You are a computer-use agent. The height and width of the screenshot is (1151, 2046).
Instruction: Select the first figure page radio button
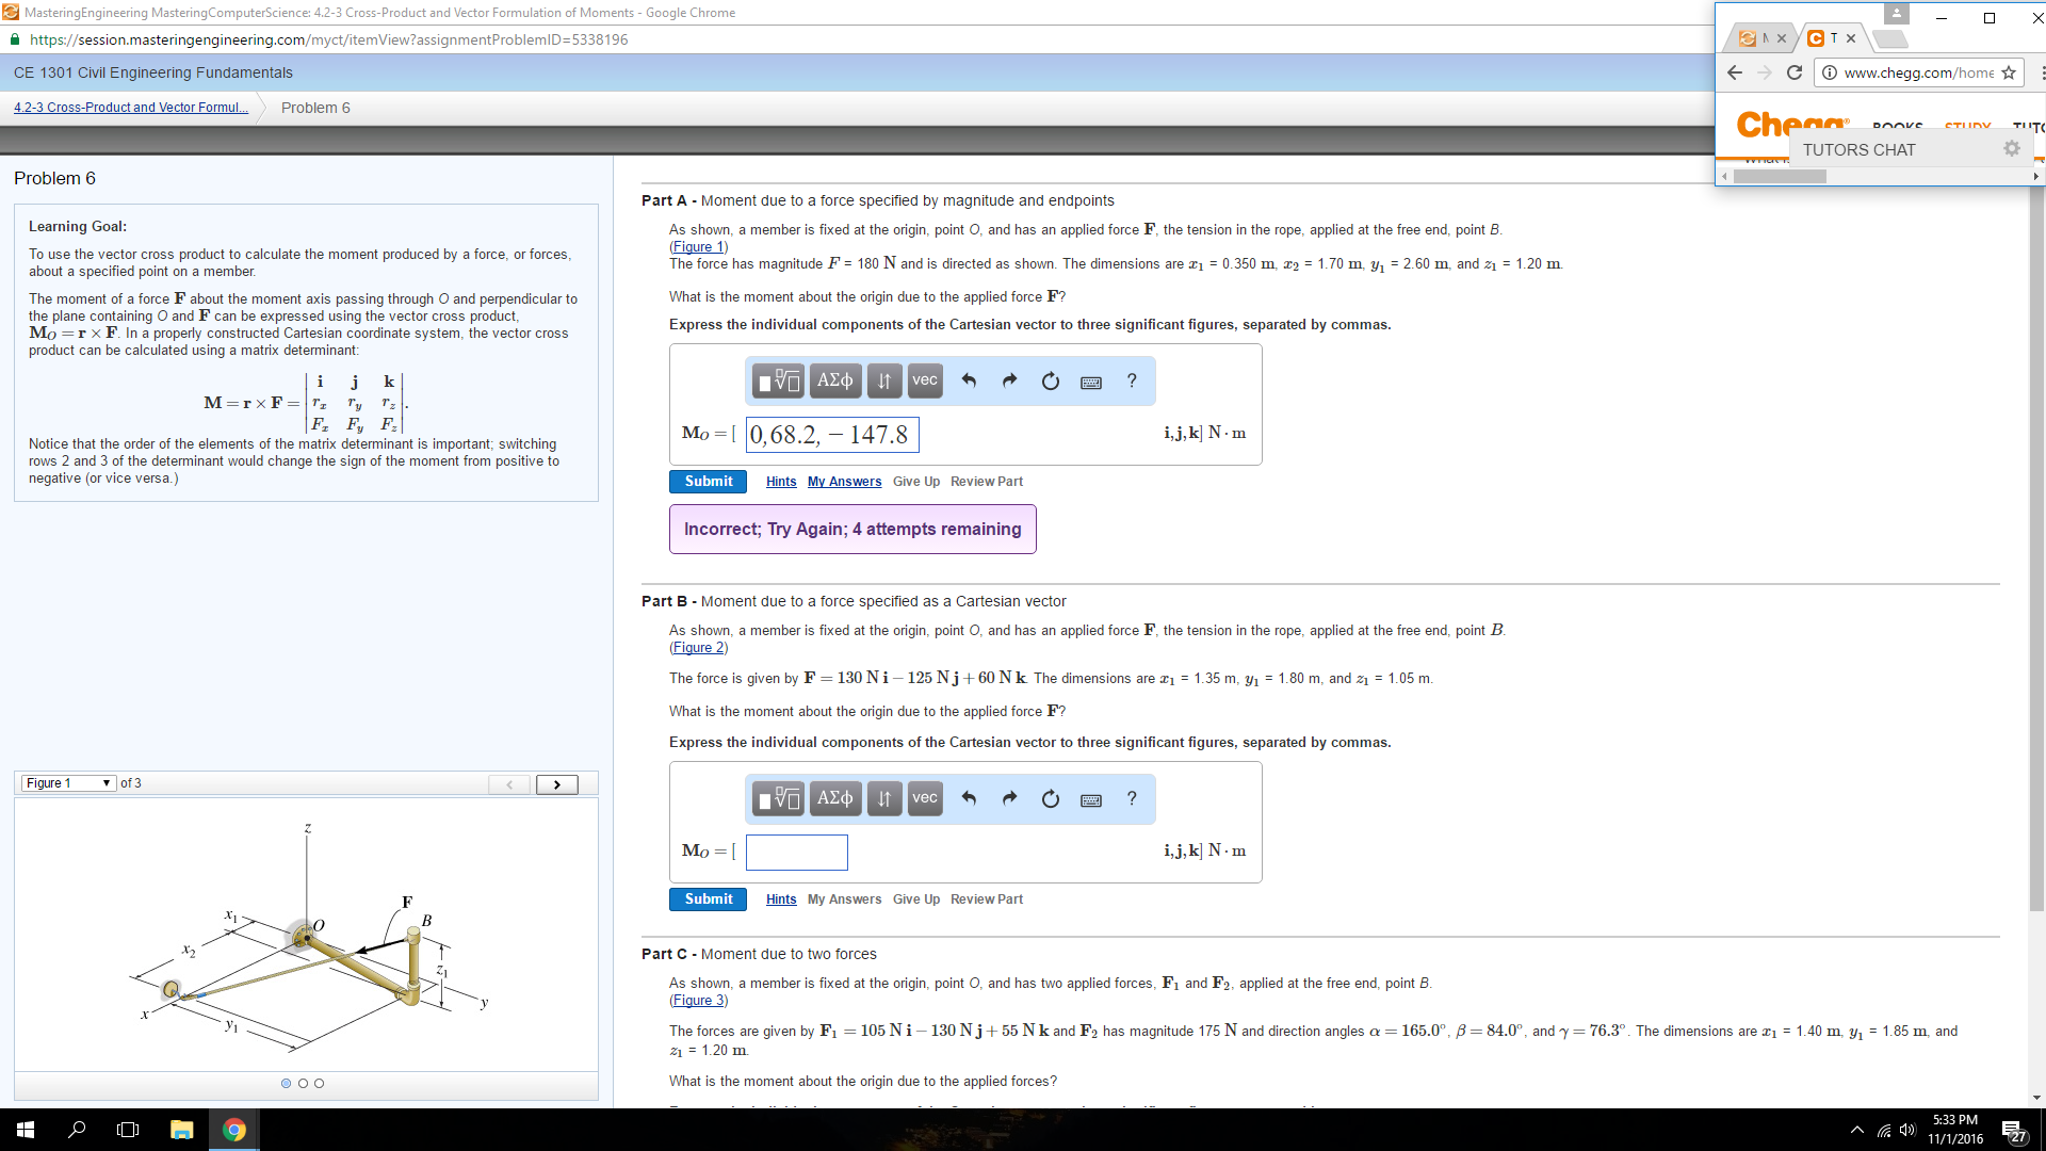[285, 1082]
